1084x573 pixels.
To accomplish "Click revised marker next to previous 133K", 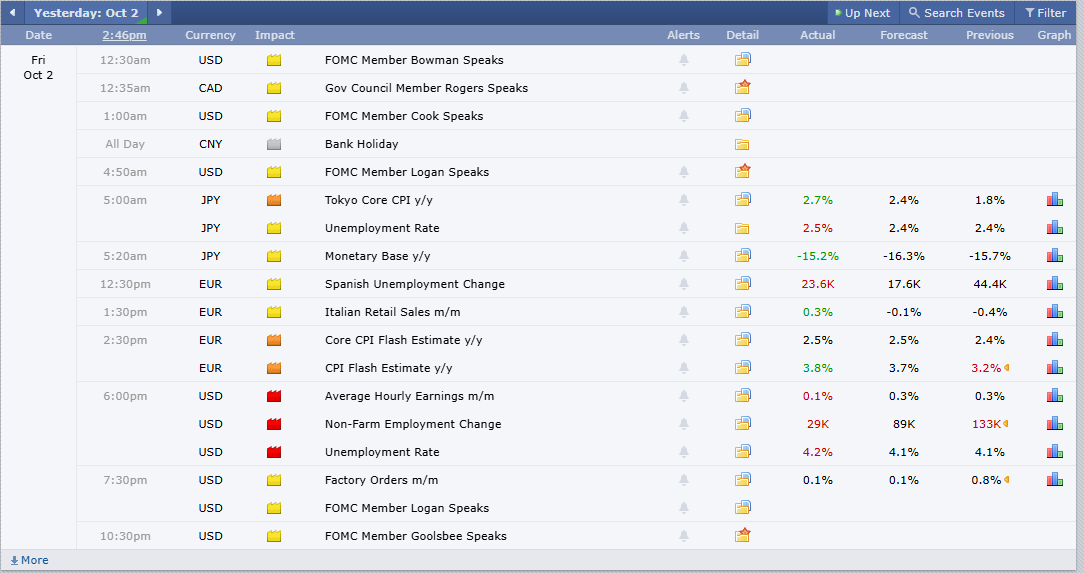I will (x=1006, y=424).
